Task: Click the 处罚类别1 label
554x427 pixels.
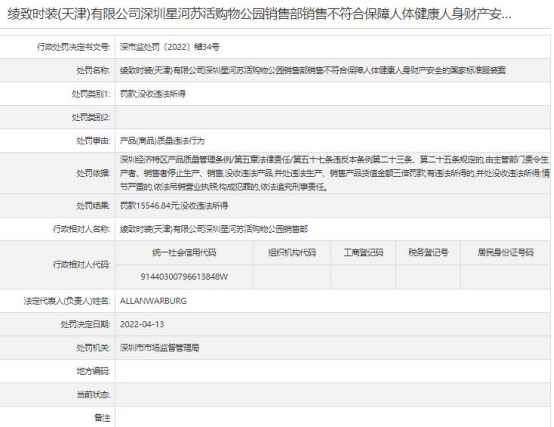Action: [91, 94]
